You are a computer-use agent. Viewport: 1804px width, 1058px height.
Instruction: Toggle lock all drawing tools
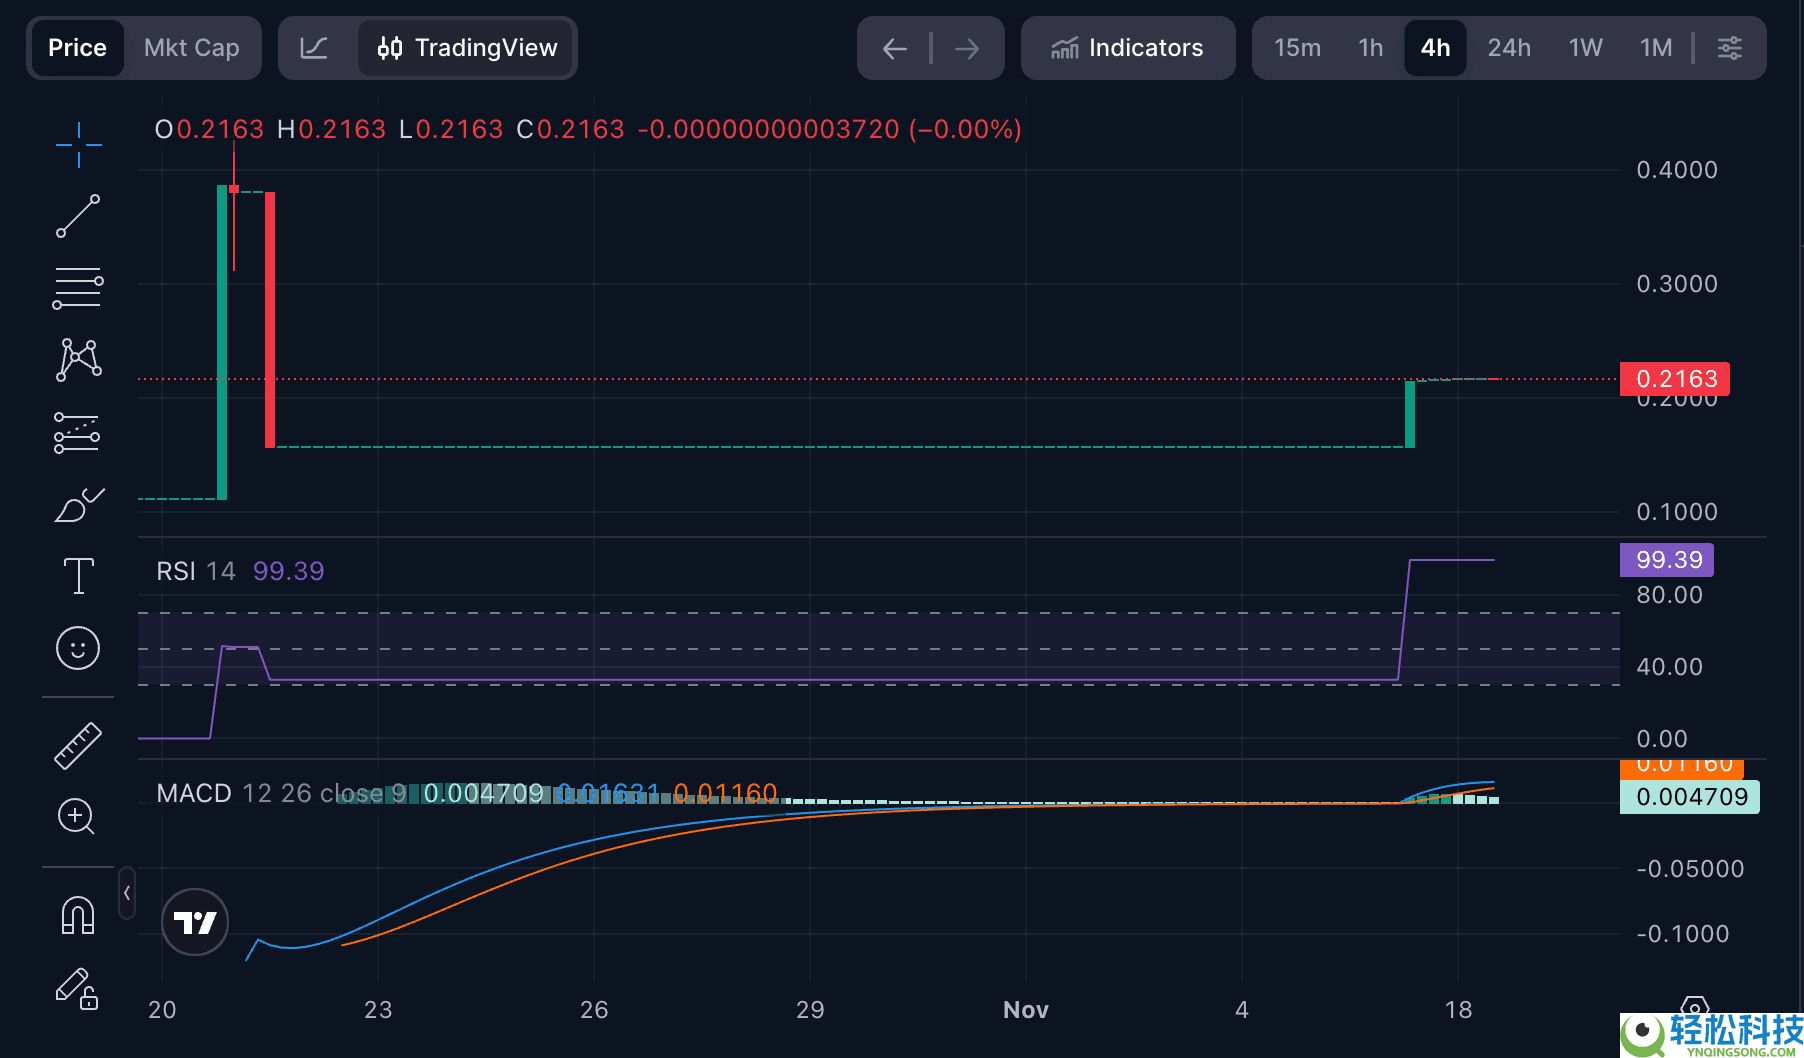point(78,988)
